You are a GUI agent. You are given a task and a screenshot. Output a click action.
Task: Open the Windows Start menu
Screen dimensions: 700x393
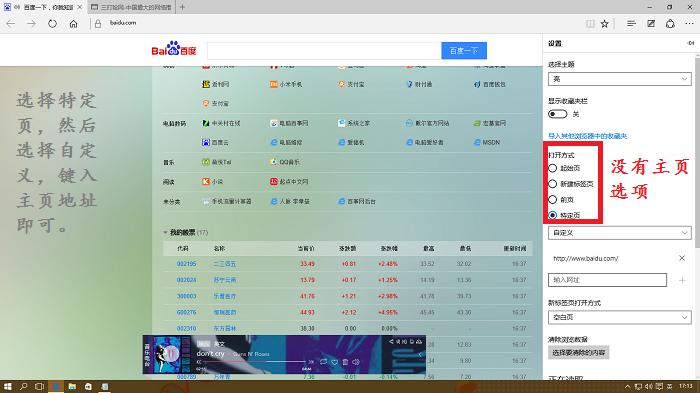(7, 386)
